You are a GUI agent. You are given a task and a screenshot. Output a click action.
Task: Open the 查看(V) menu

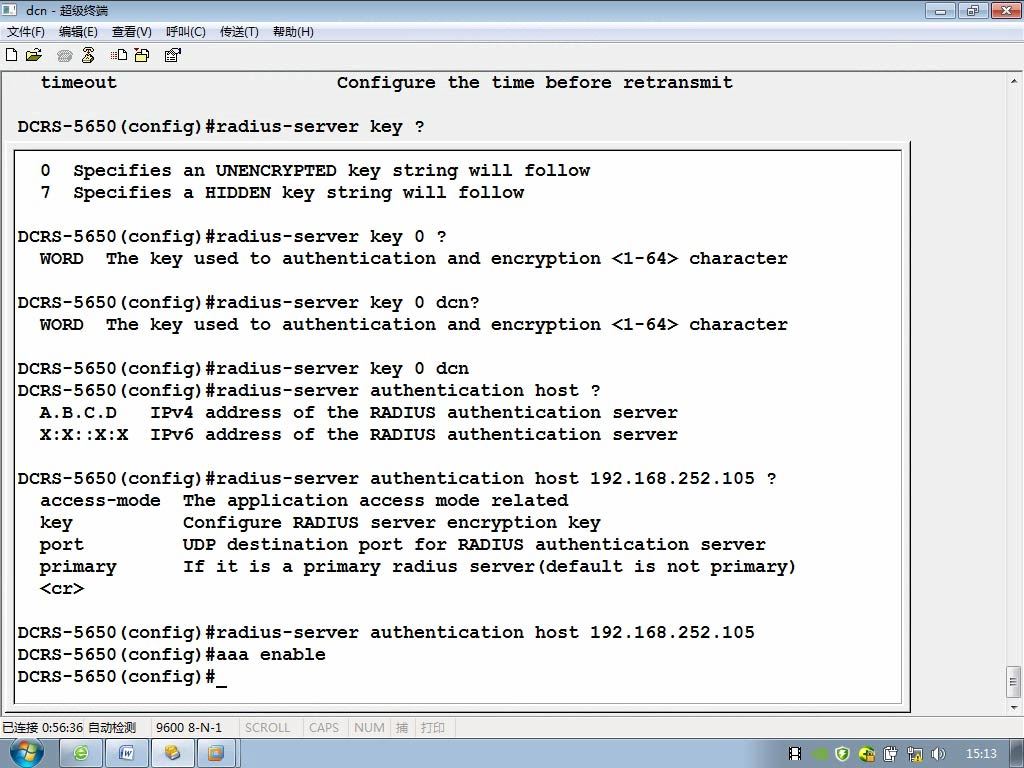coord(131,31)
